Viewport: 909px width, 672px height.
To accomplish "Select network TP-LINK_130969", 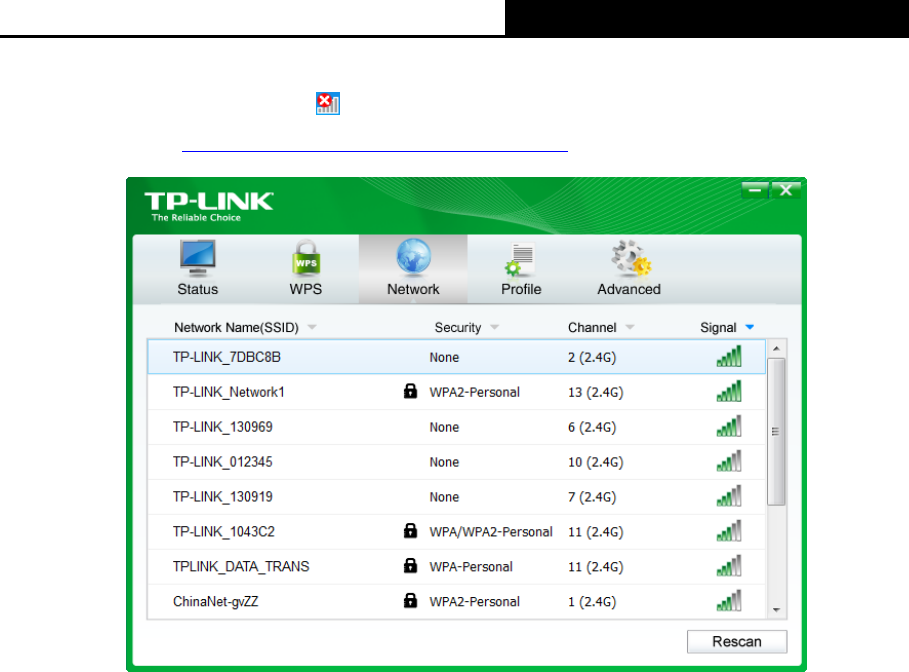I will click(x=457, y=427).
